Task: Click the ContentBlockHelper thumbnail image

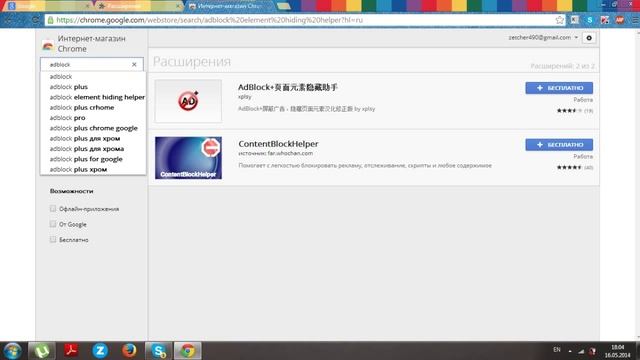Action: coord(188,158)
